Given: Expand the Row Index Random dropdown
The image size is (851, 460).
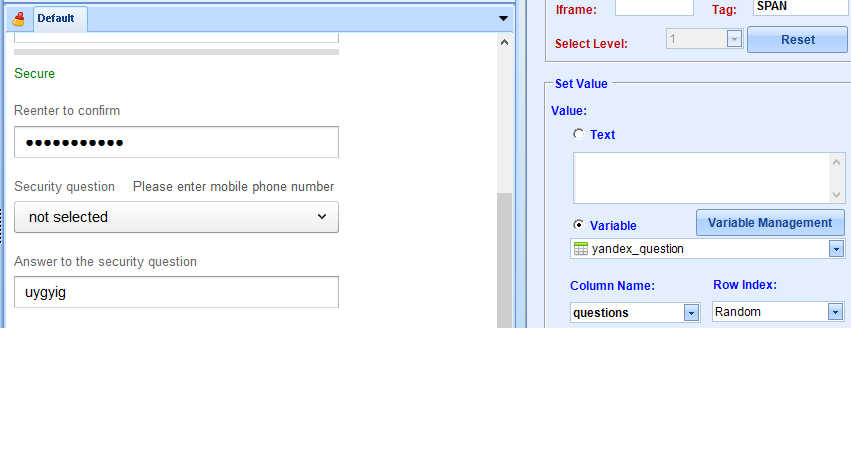Looking at the screenshot, I should pos(835,312).
